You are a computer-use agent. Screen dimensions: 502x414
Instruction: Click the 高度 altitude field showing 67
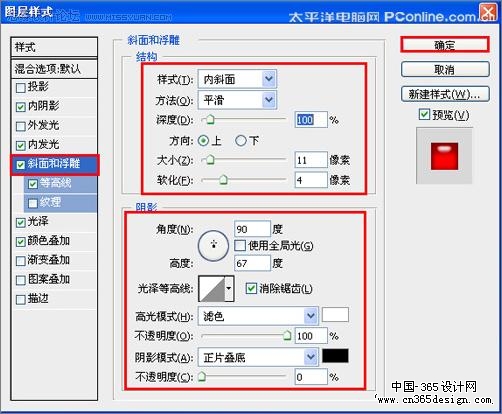[x=252, y=263]
